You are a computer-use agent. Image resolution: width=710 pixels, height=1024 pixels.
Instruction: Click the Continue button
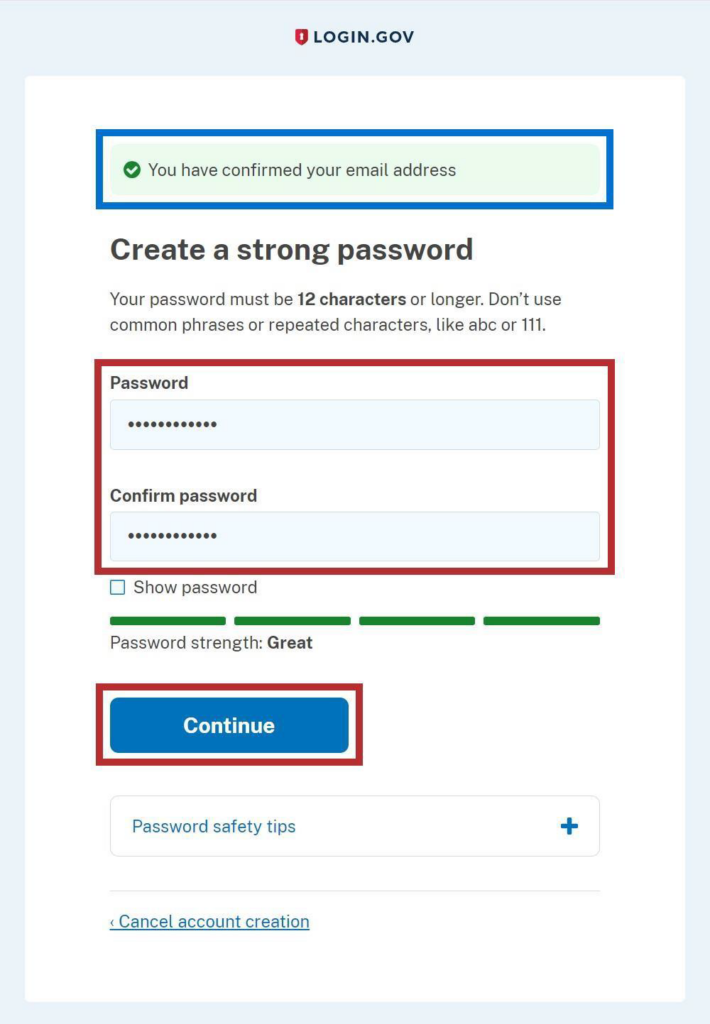pyautogui.click(x=229, y=725)
